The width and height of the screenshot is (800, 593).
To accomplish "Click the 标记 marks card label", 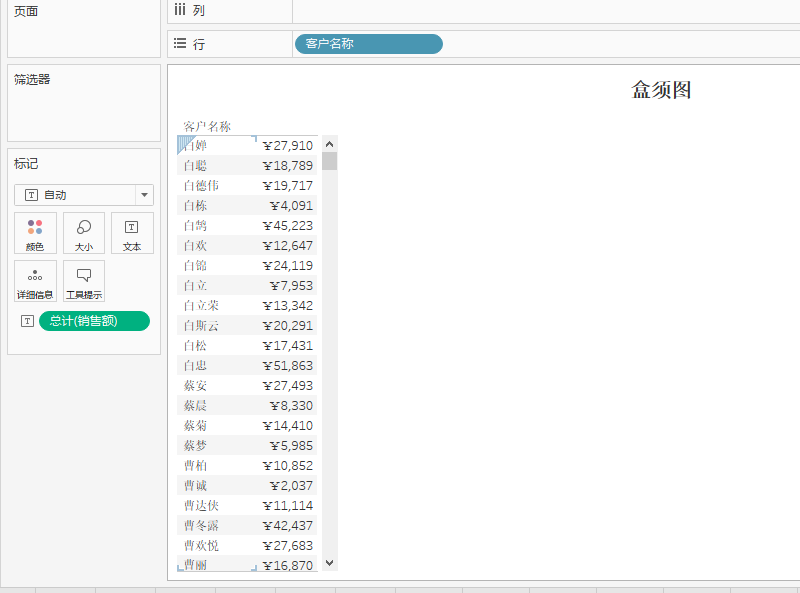I will [26, 164].
